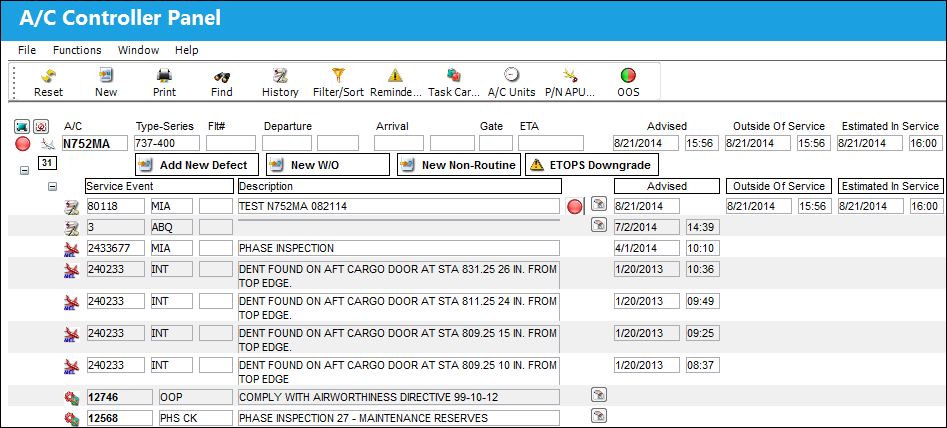Image resolution: width=947 pixels, height=428 pixels.
Task: Click the MEL plane icon for 2433677
Action: pos(71,248)
